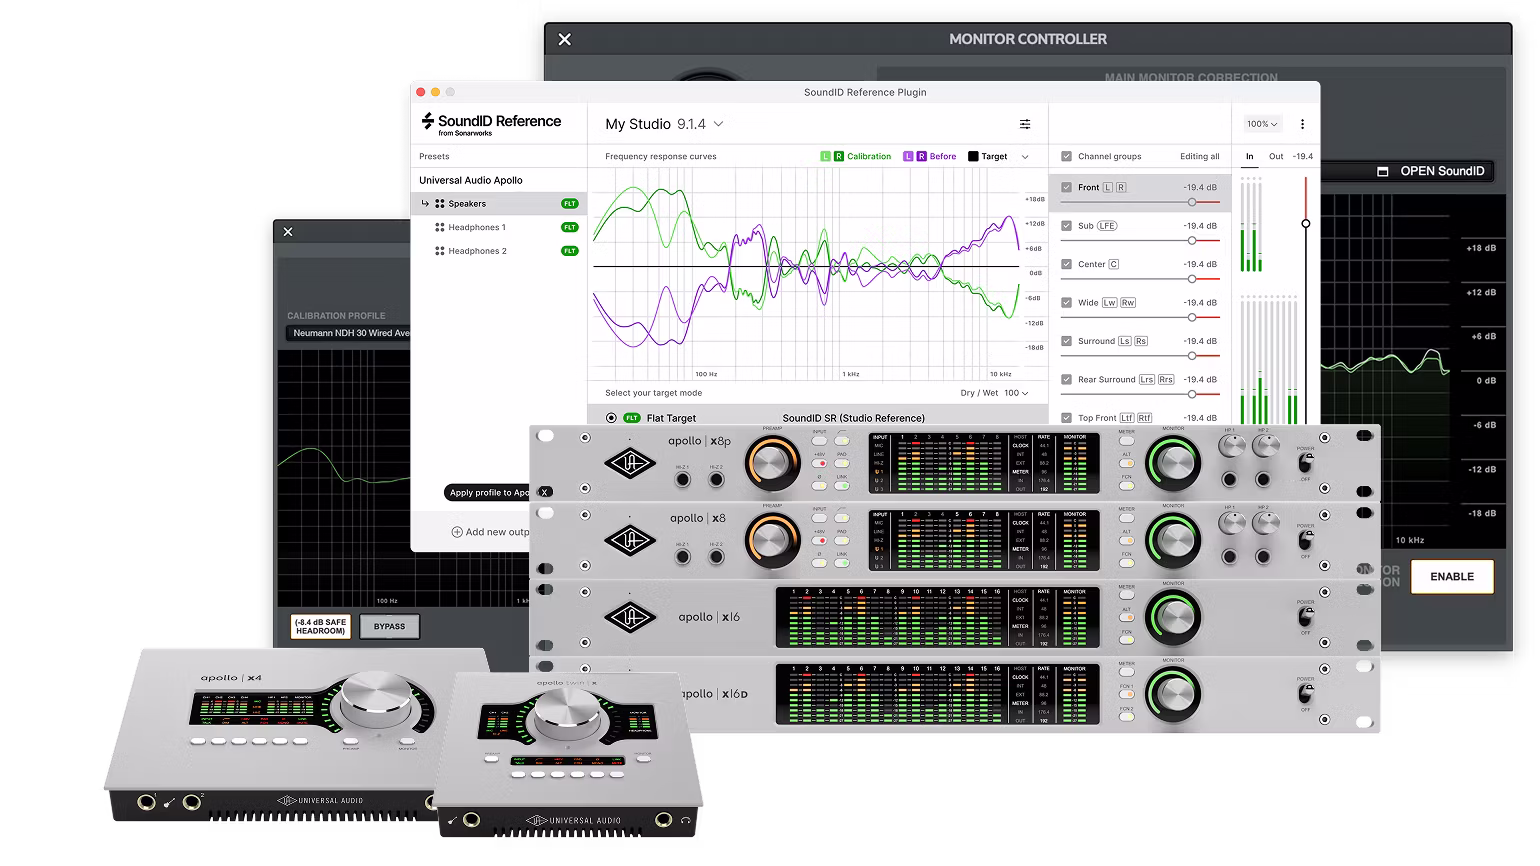The width and height of the screenshot is (1540, 866).
Task: Click the Monitor knob on apollo x8p
Action: click(1173, 463)
